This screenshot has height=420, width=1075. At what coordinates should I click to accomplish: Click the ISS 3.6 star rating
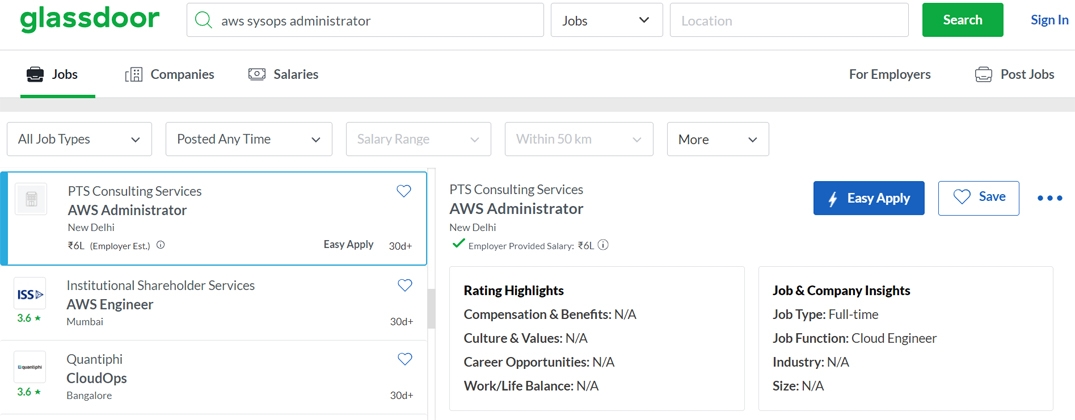29,319
